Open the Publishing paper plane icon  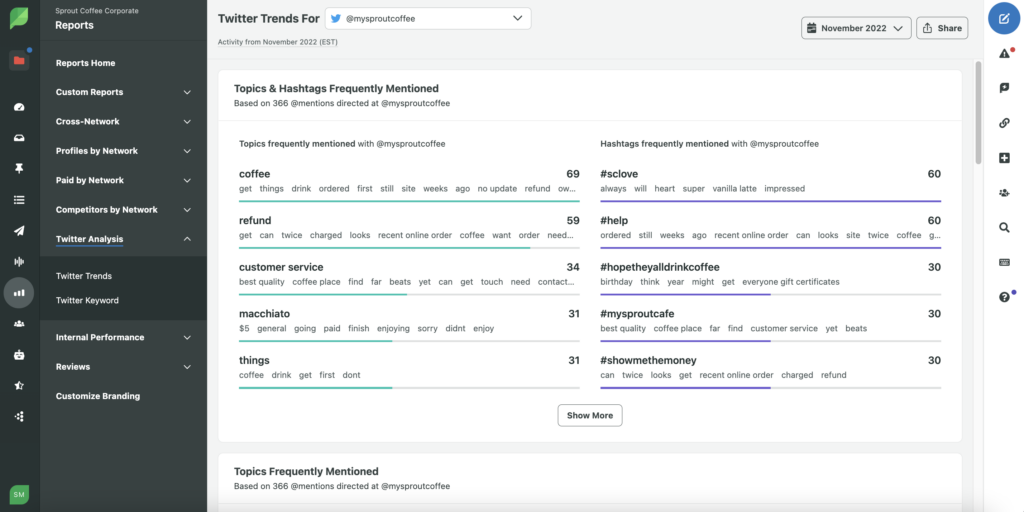(x=19, y=230)
